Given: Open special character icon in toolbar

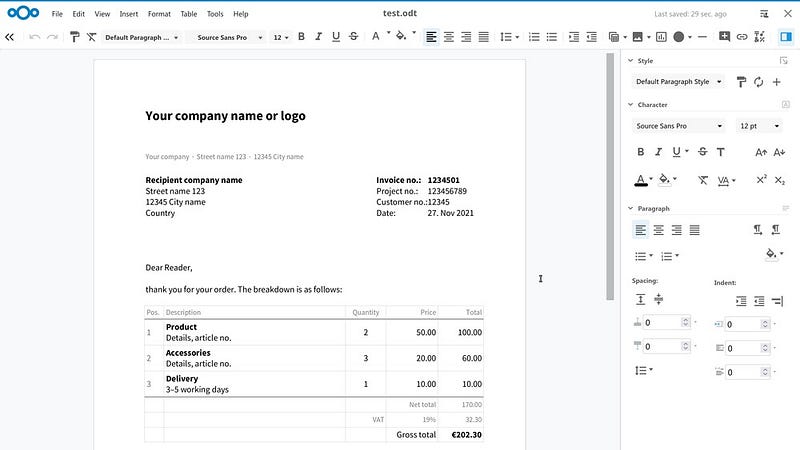Looking at the screenshot, I should (760, 37).
